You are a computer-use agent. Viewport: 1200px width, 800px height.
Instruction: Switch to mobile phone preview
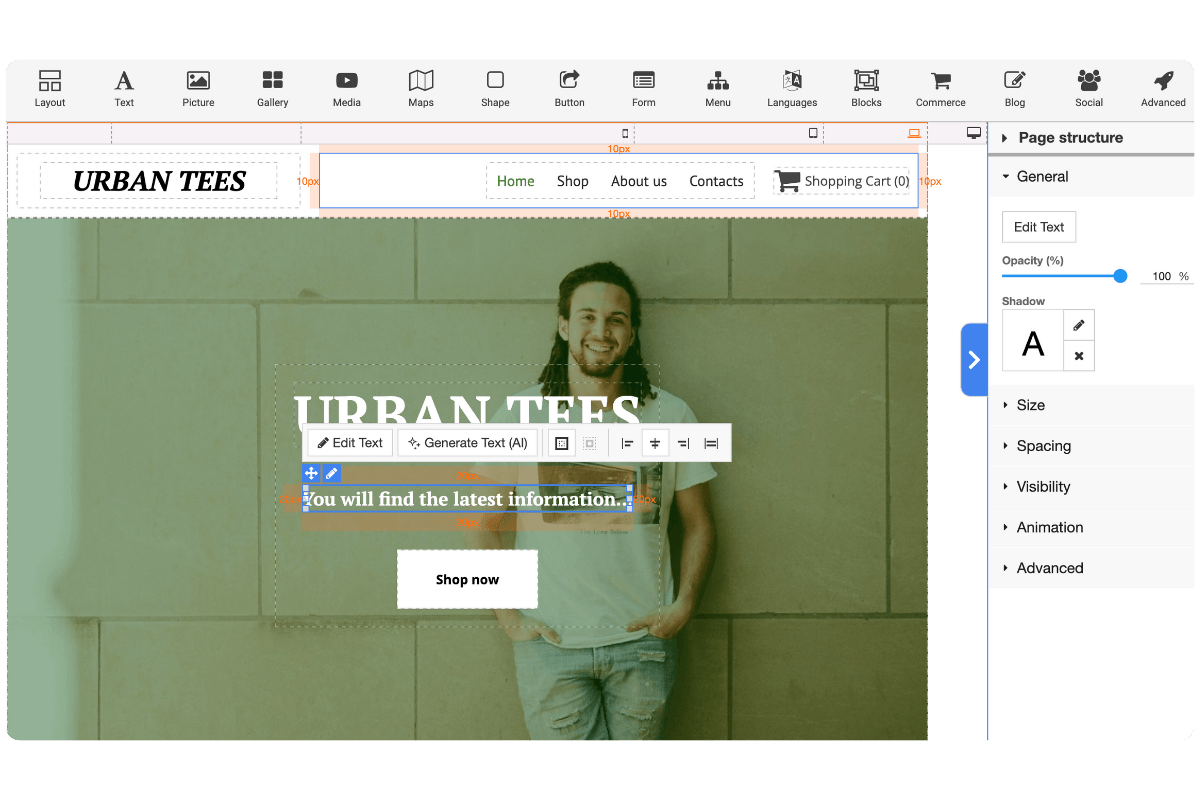624,131
